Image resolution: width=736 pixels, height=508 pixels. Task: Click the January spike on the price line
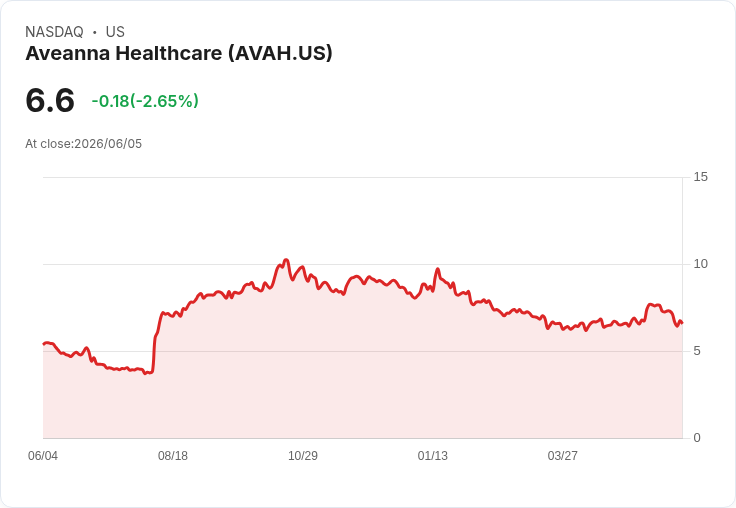437,269
